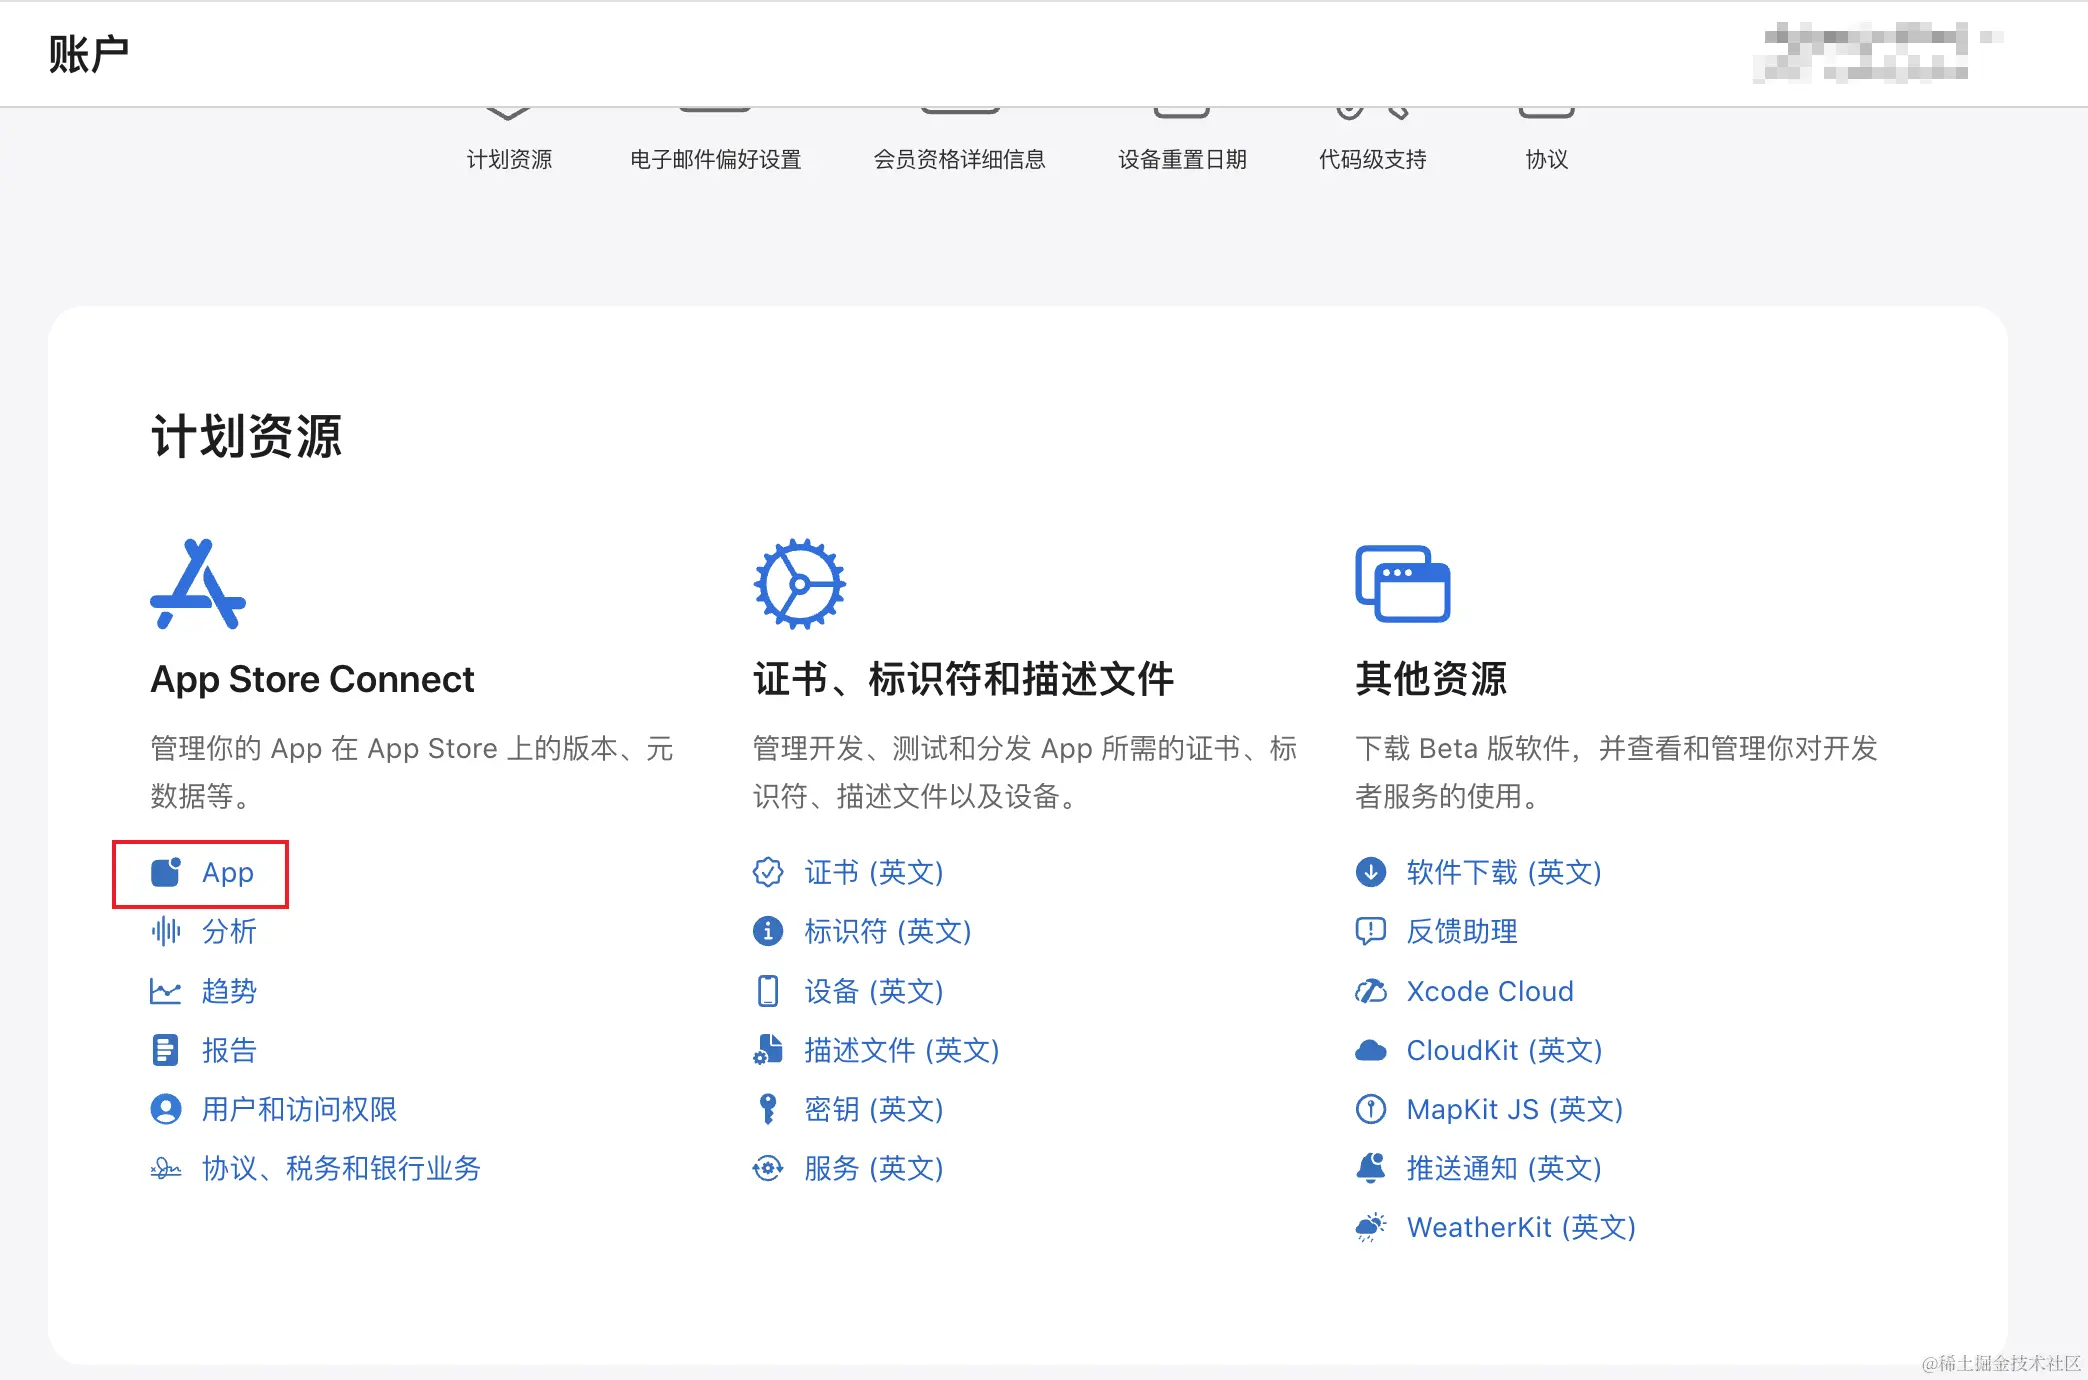Jump to 电子邮件偏好设置 section
Image resolution: width=2088 pixels, height=1380 pixels.
tap(715, 159)
